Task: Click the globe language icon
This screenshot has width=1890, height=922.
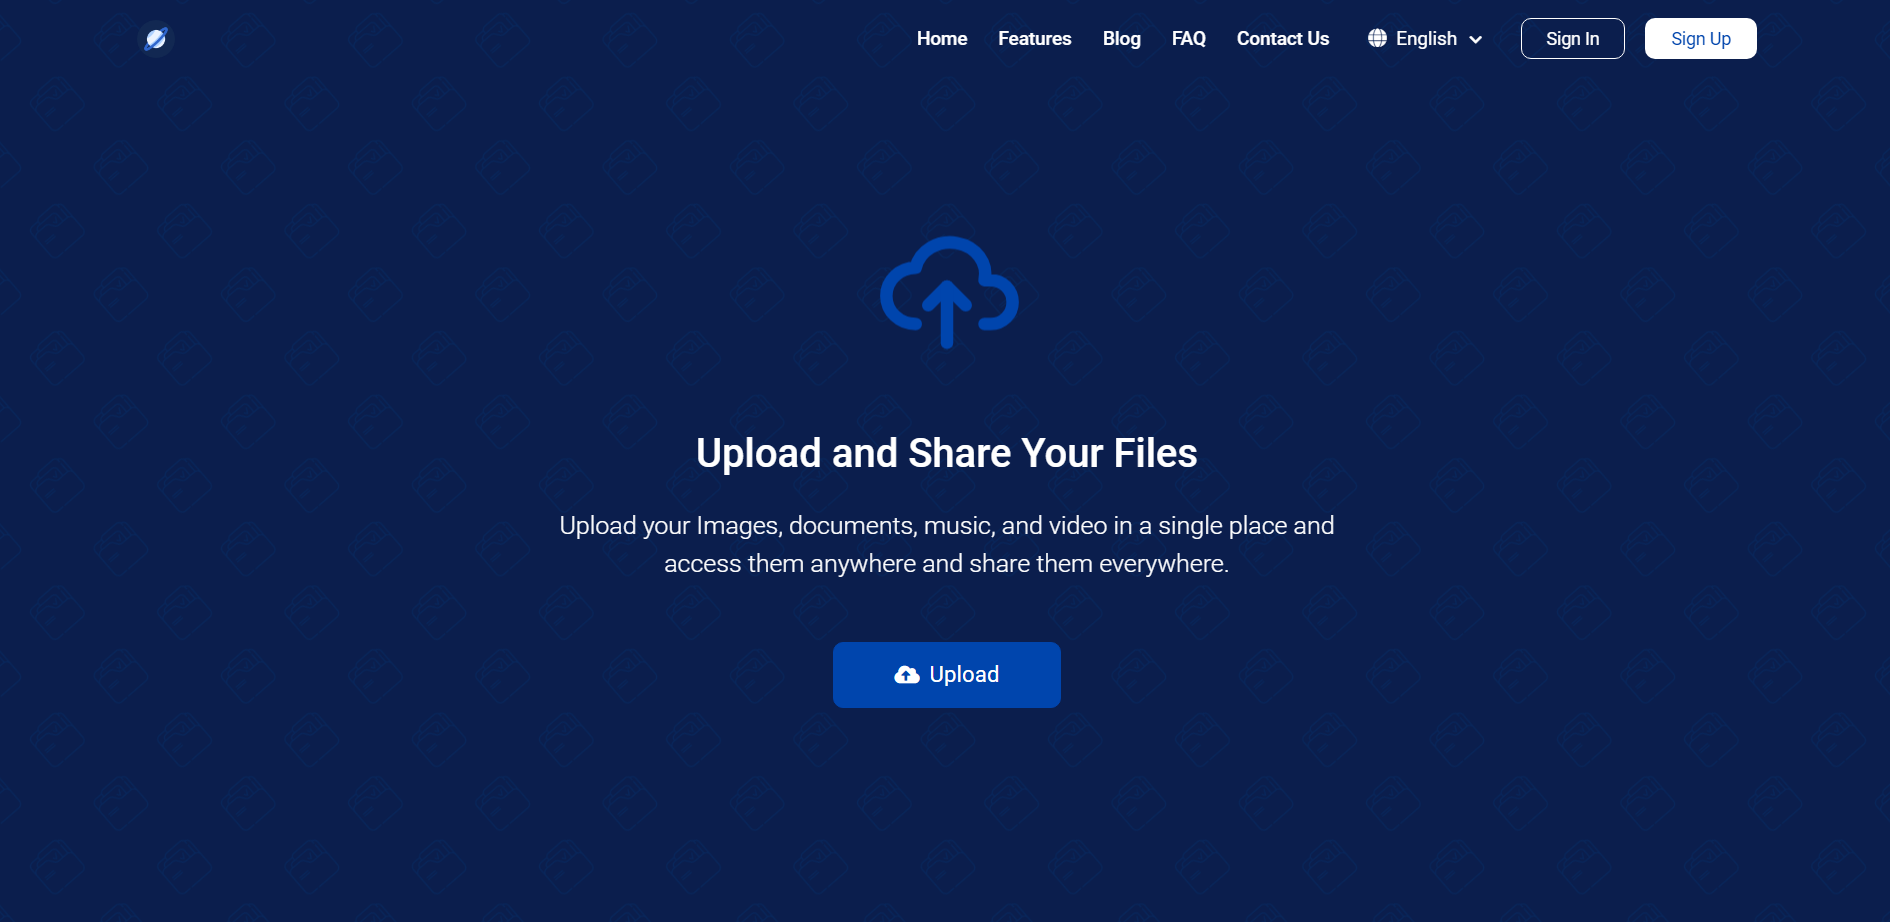Action: [1377, 38]
